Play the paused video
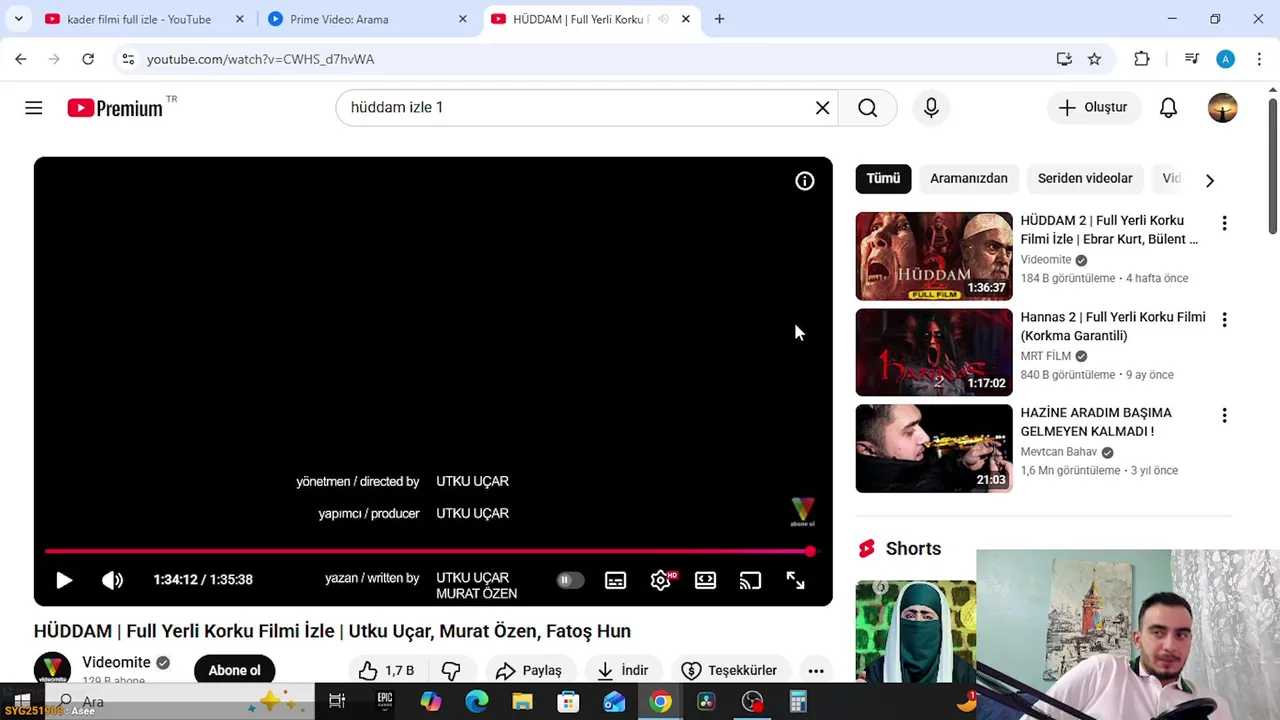1280x720 pixels. tap(64, 580)
